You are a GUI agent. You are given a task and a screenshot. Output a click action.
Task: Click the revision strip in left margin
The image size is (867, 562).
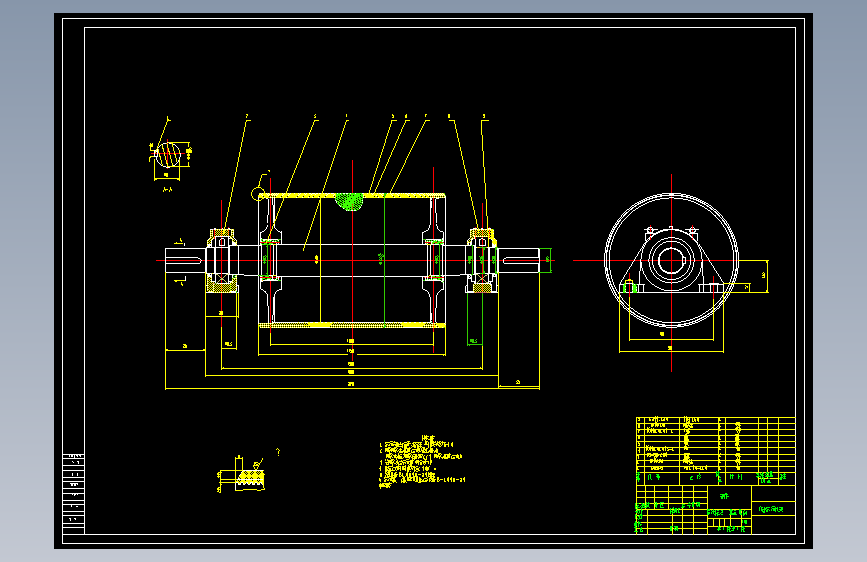74,494
